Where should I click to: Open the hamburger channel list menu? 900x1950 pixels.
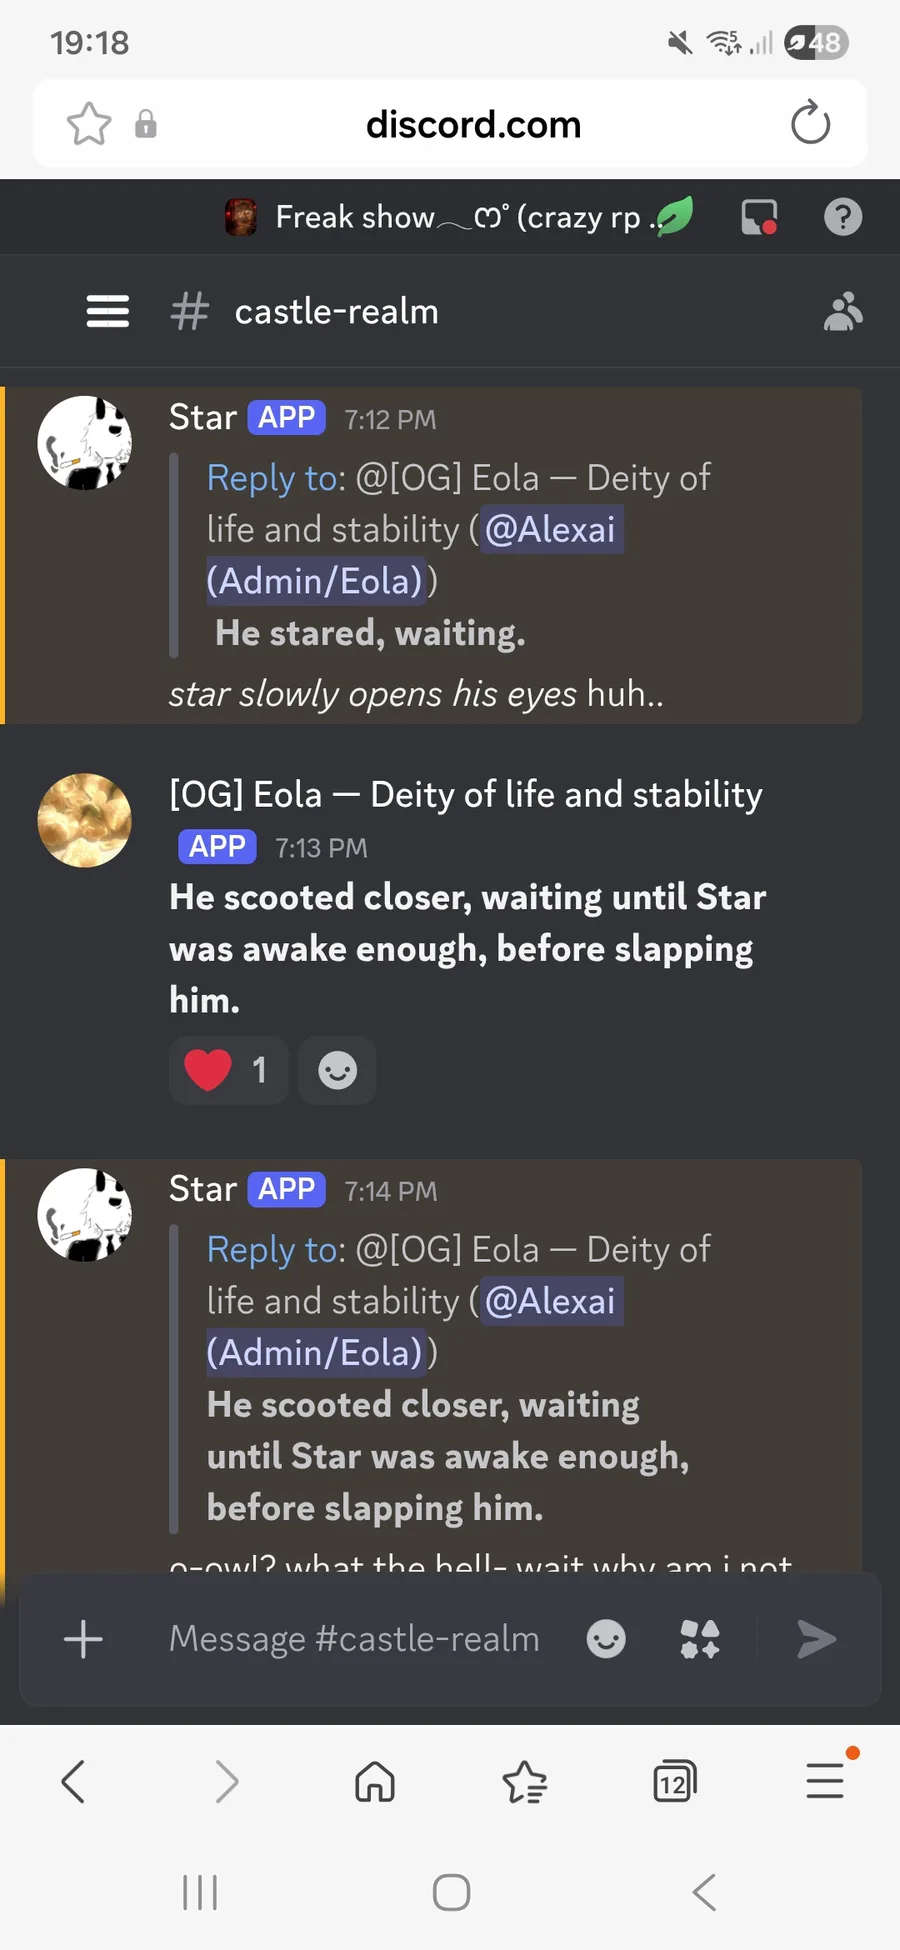click(108, 311)
